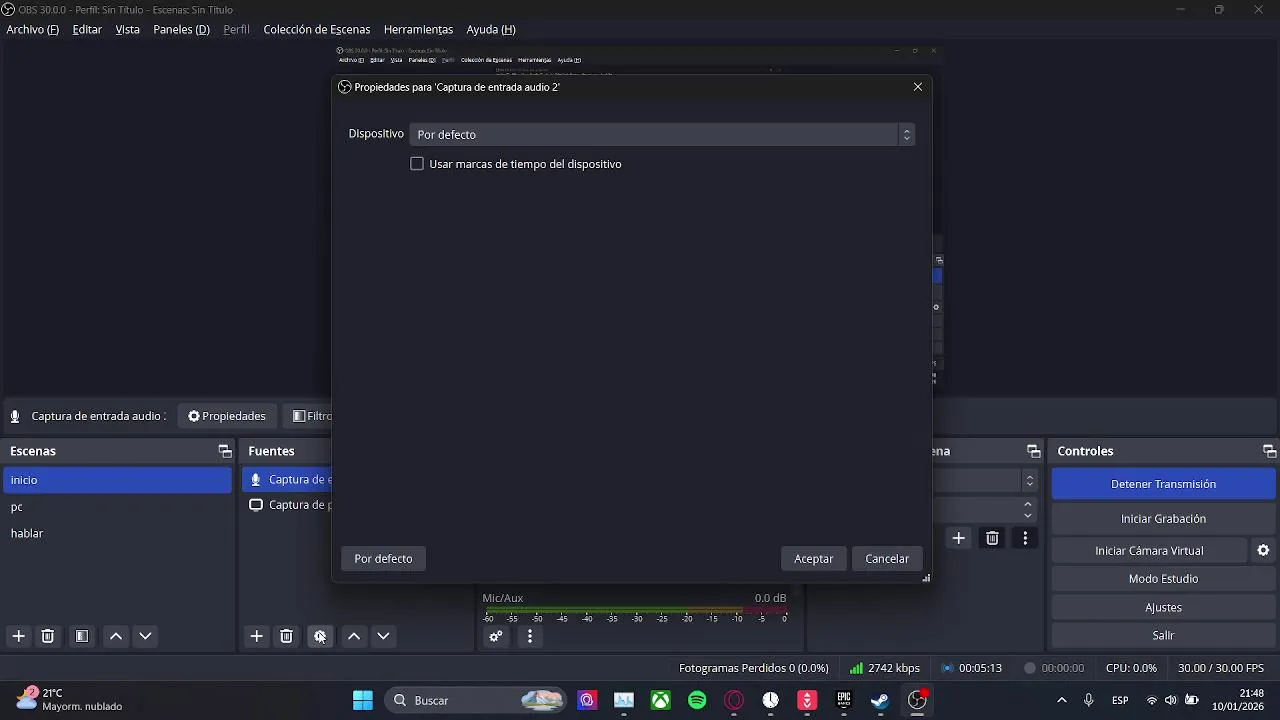
Task: Move the source up in the Fuentes list
Action: pyautogui.click(x=354, y=636)
